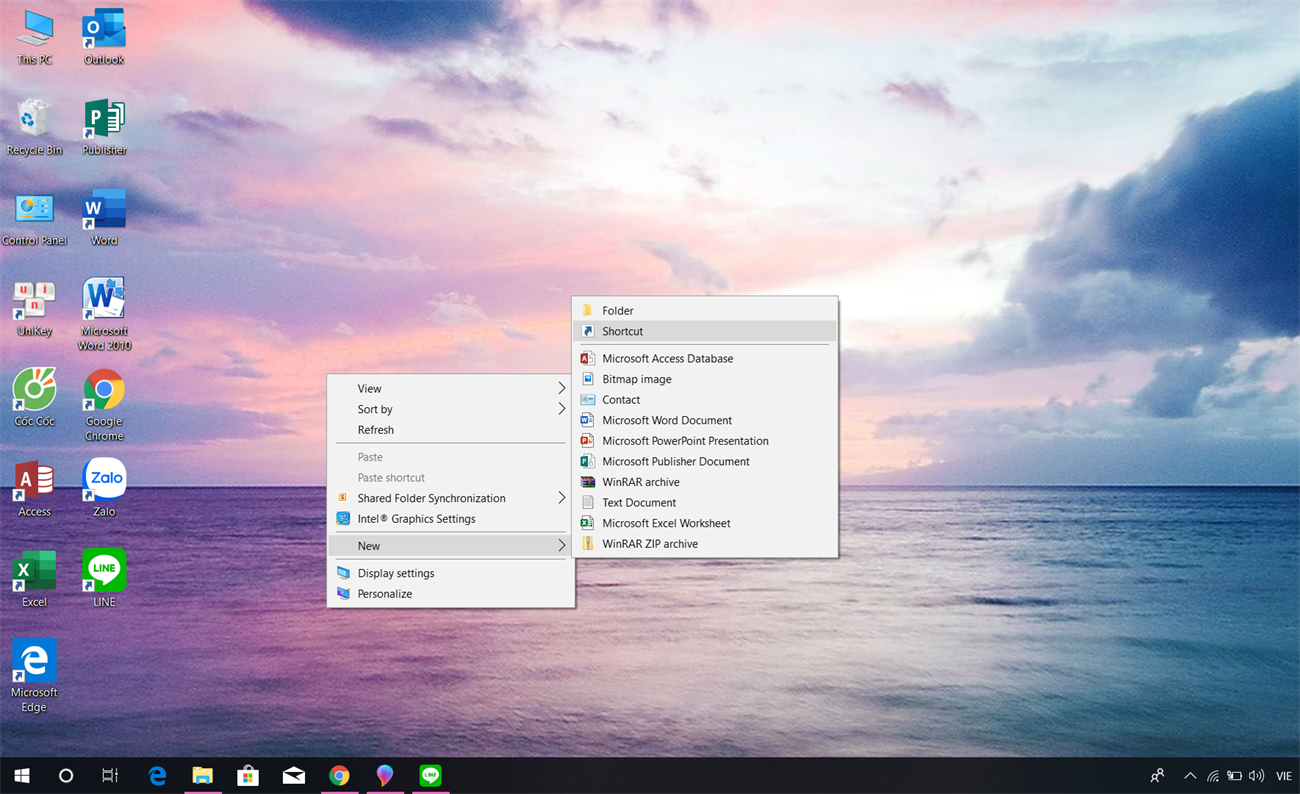Click the greyed-out Paste shortcut entry
Viewport: 1300px width, 794px height.
click(451, 477)
